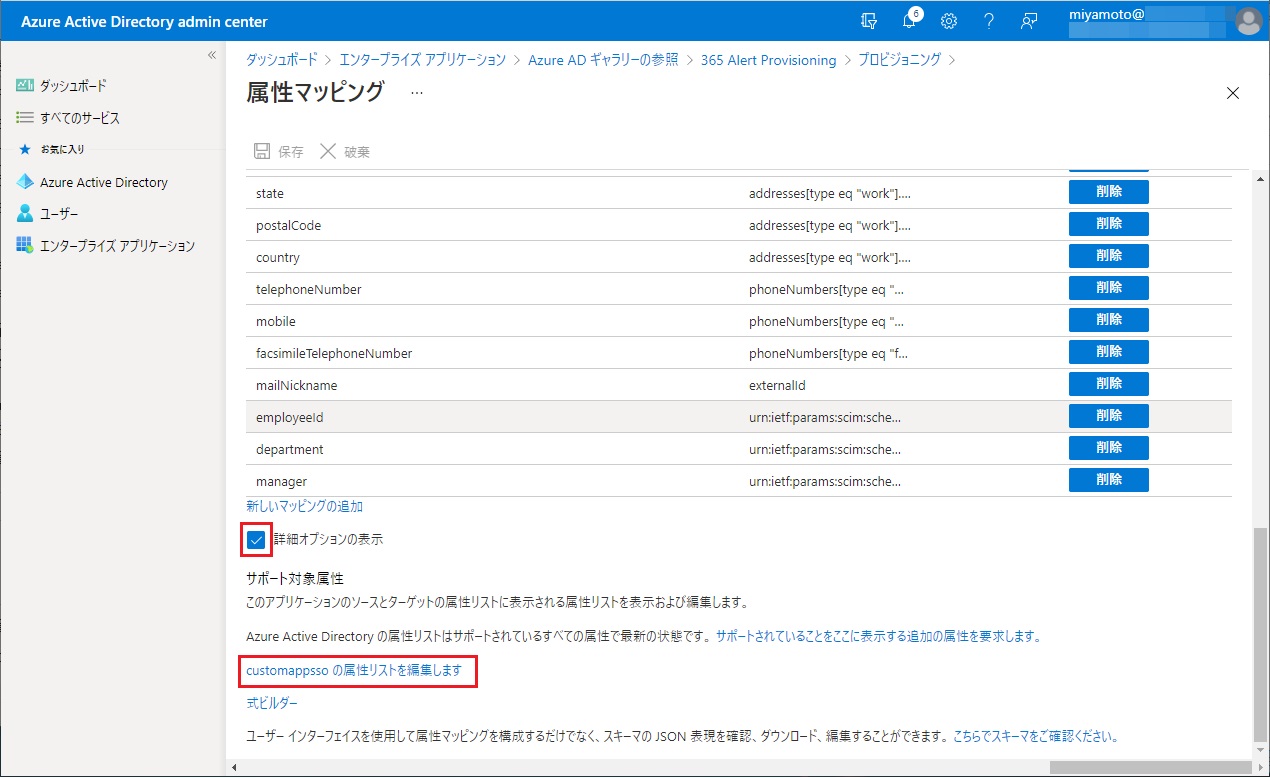Open the notifications bell icon
1270x778 pixels.
(x=909, y=21)
